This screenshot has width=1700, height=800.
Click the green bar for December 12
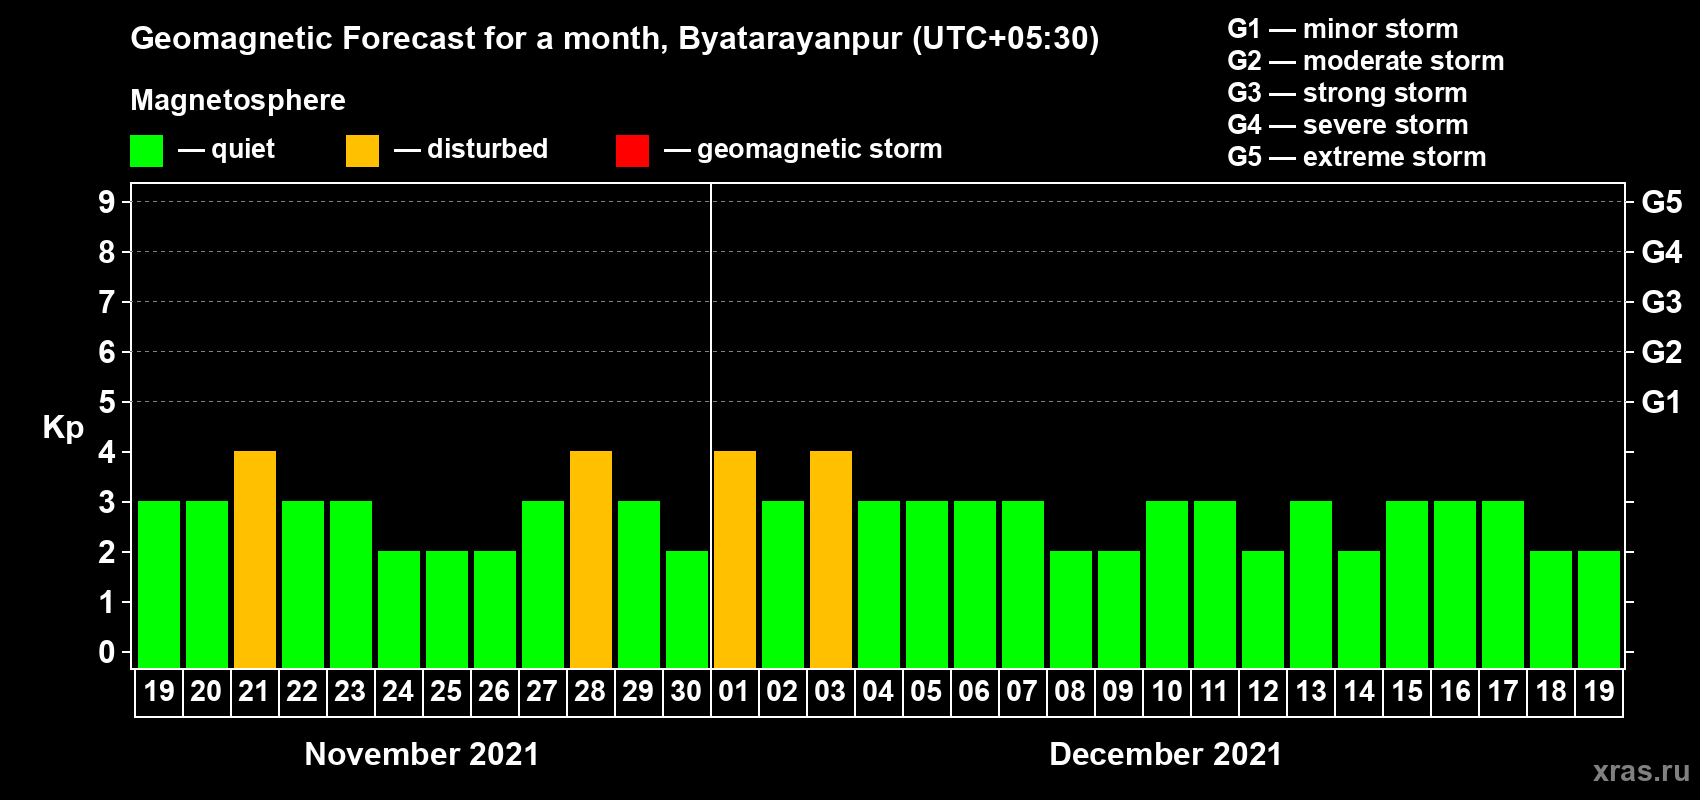(x=1263, y=609)
